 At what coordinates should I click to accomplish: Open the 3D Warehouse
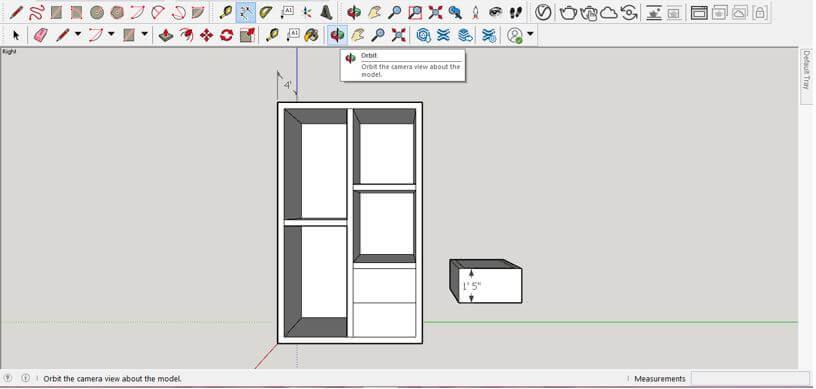[x=423, y=35]
